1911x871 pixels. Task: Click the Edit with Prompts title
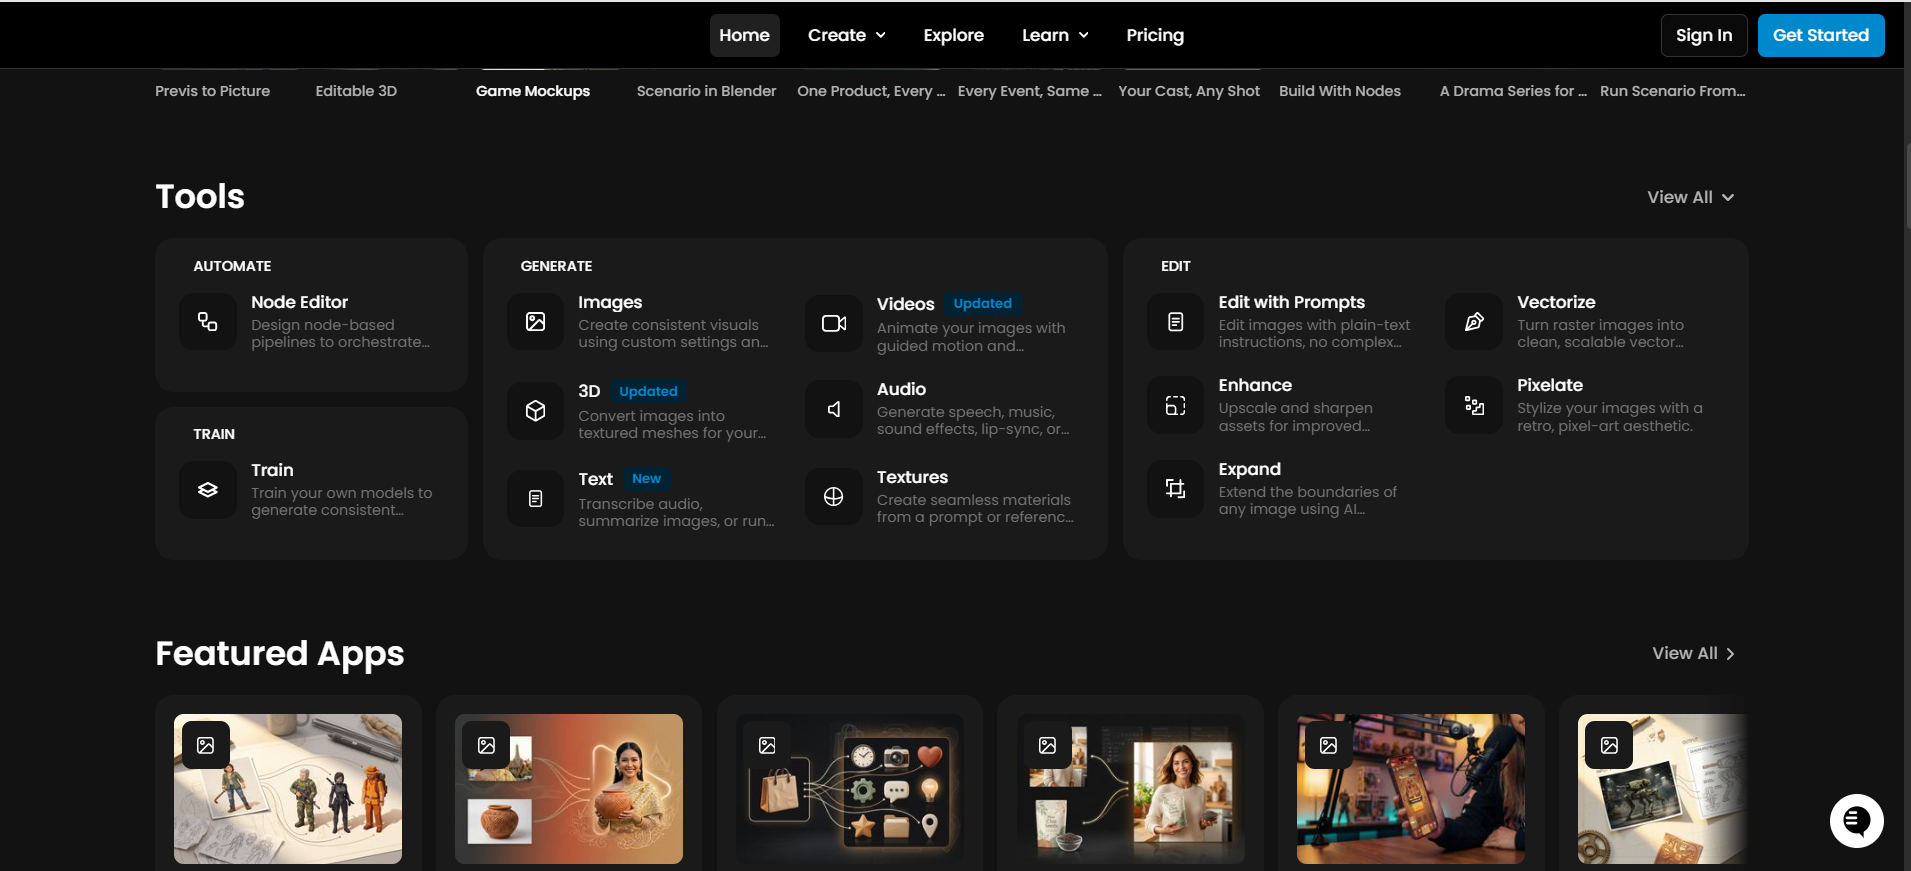click(1292, 302)
